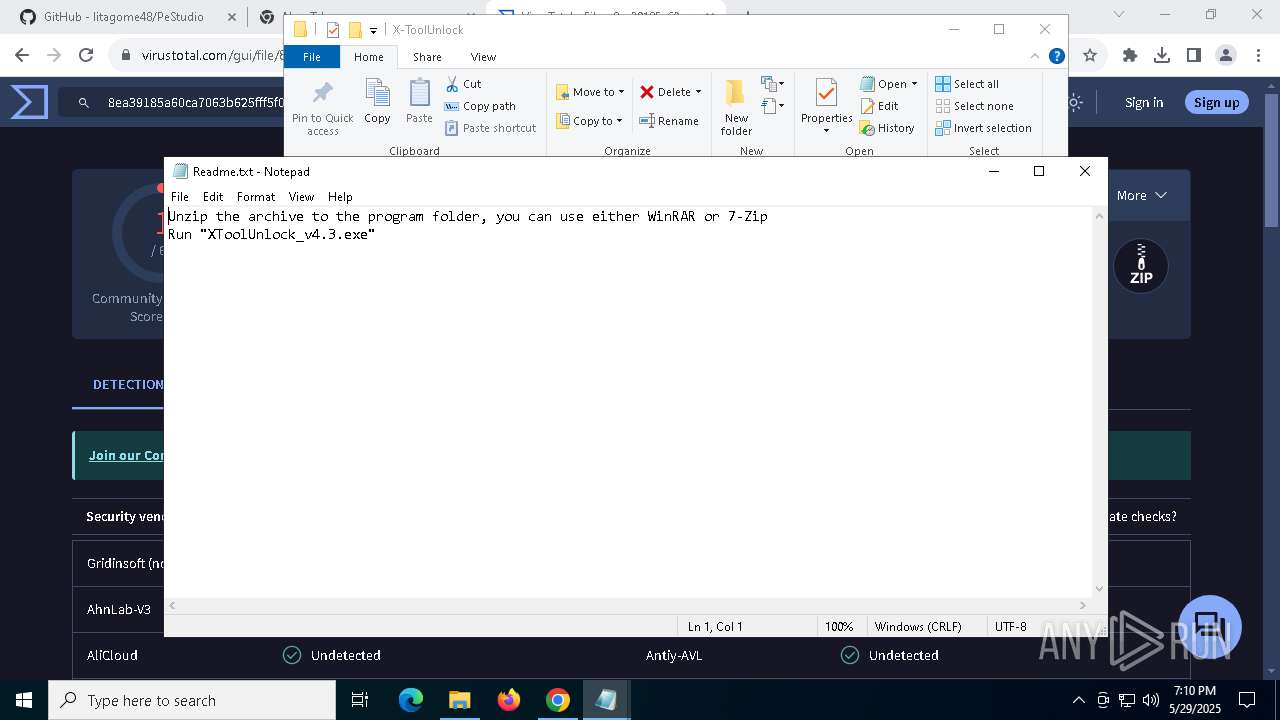Click Join our Community link

tap(127, 455)
